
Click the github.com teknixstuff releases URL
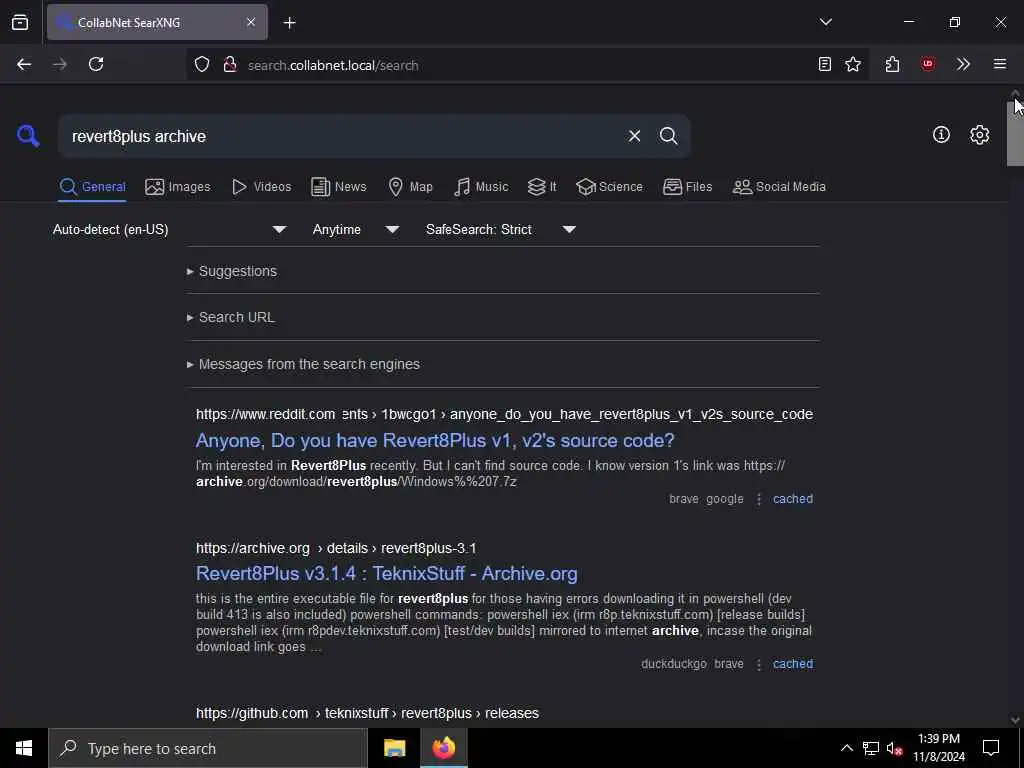point(367,714)
